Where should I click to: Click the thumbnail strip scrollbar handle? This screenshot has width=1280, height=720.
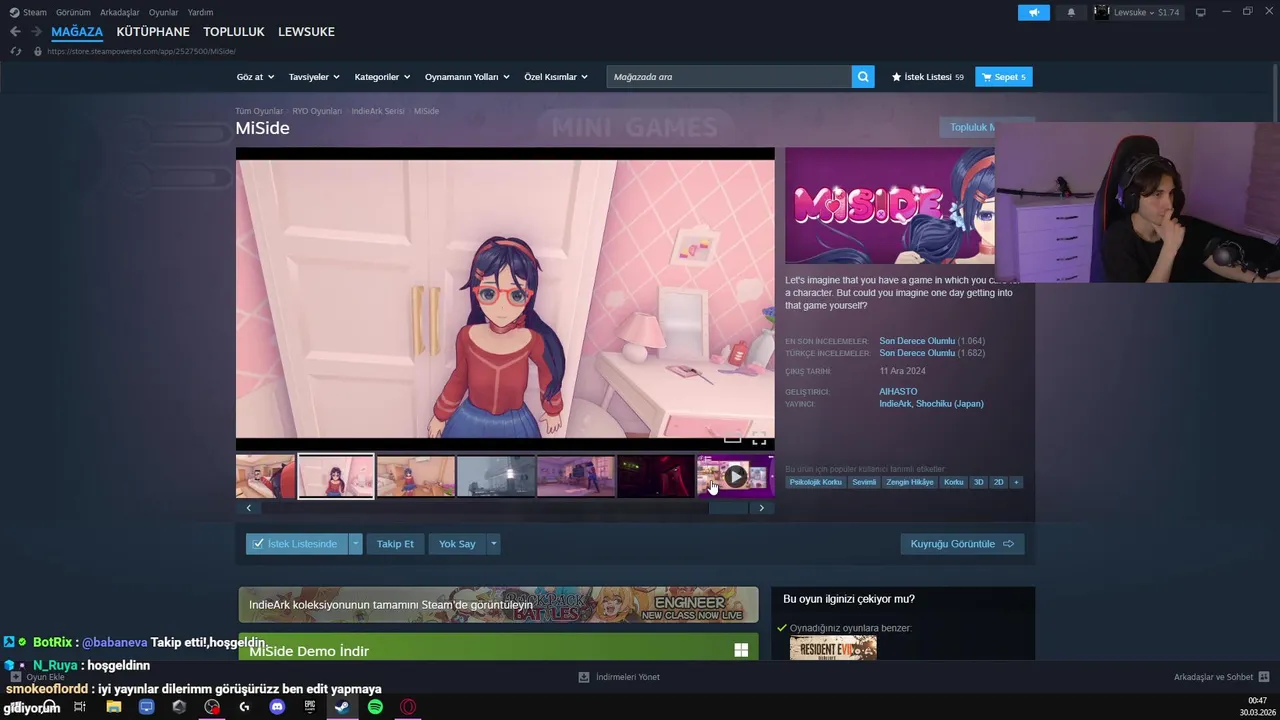tap(728, 508)
